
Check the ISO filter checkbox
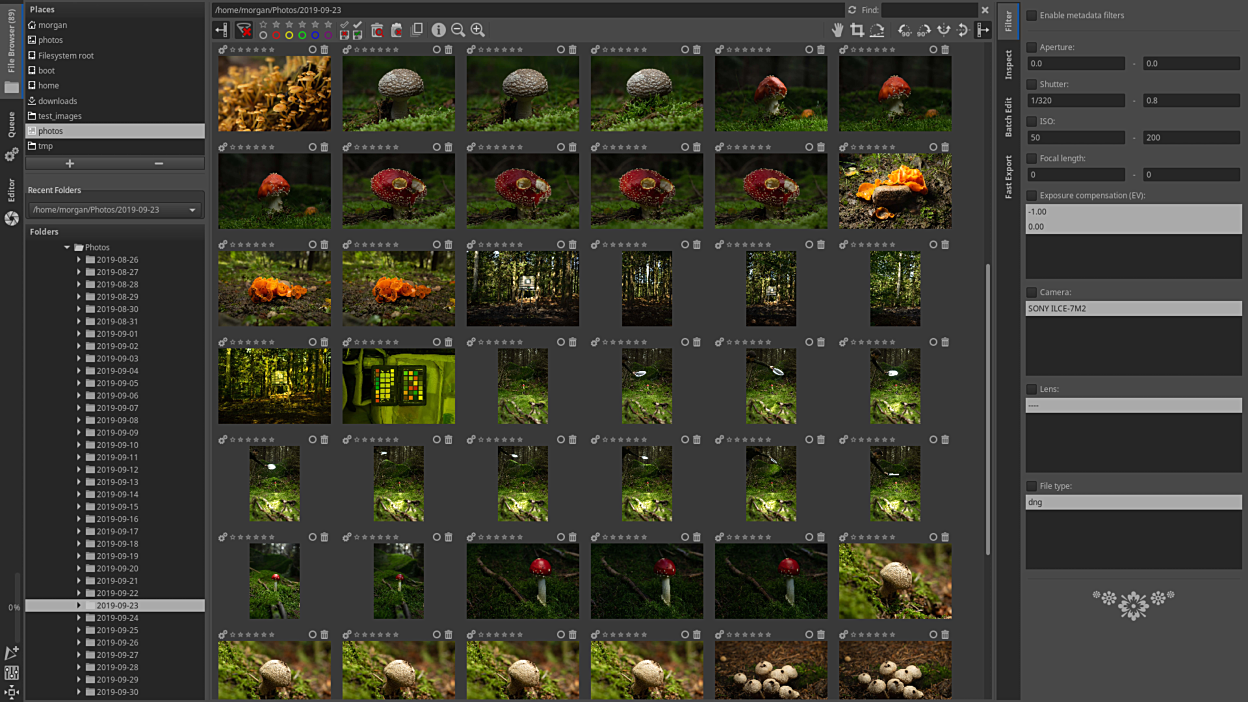point(1031,122)
